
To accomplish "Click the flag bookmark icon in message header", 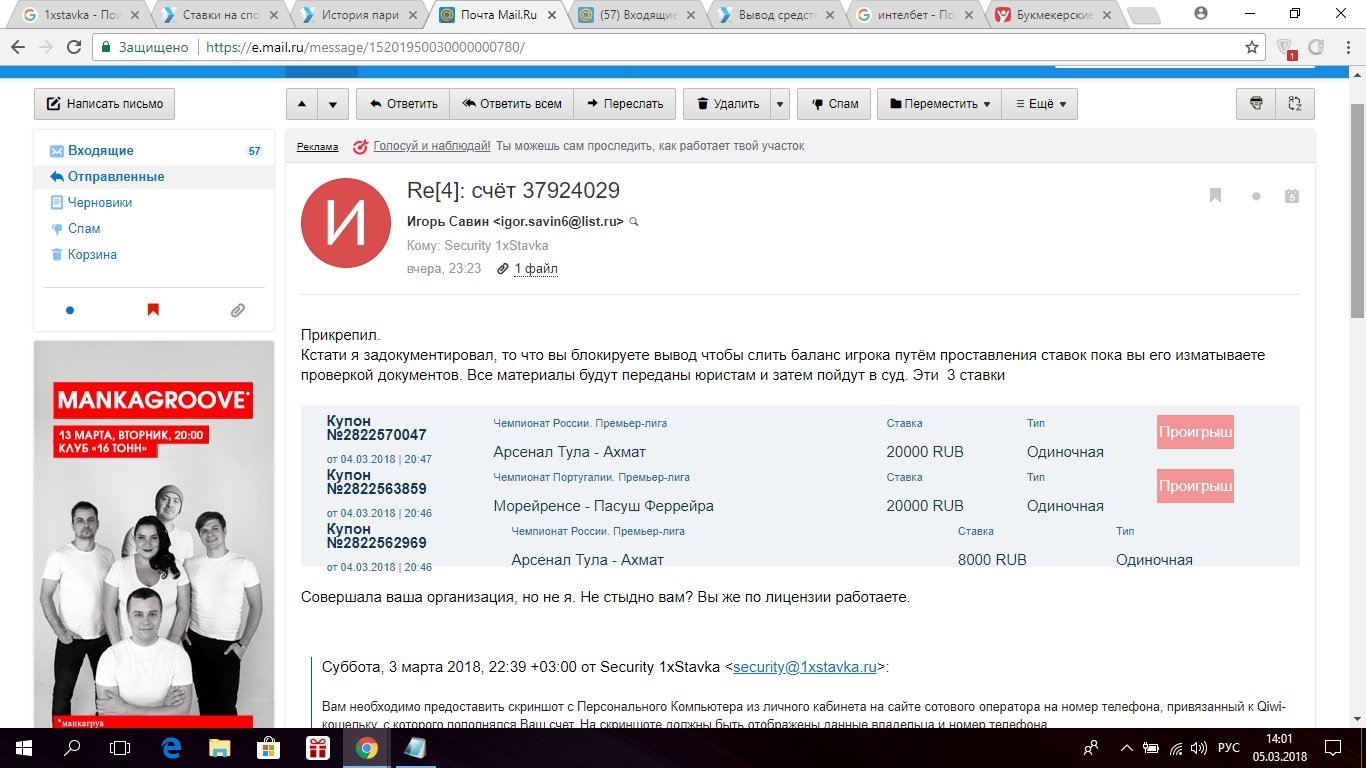I will point(1215,196).
